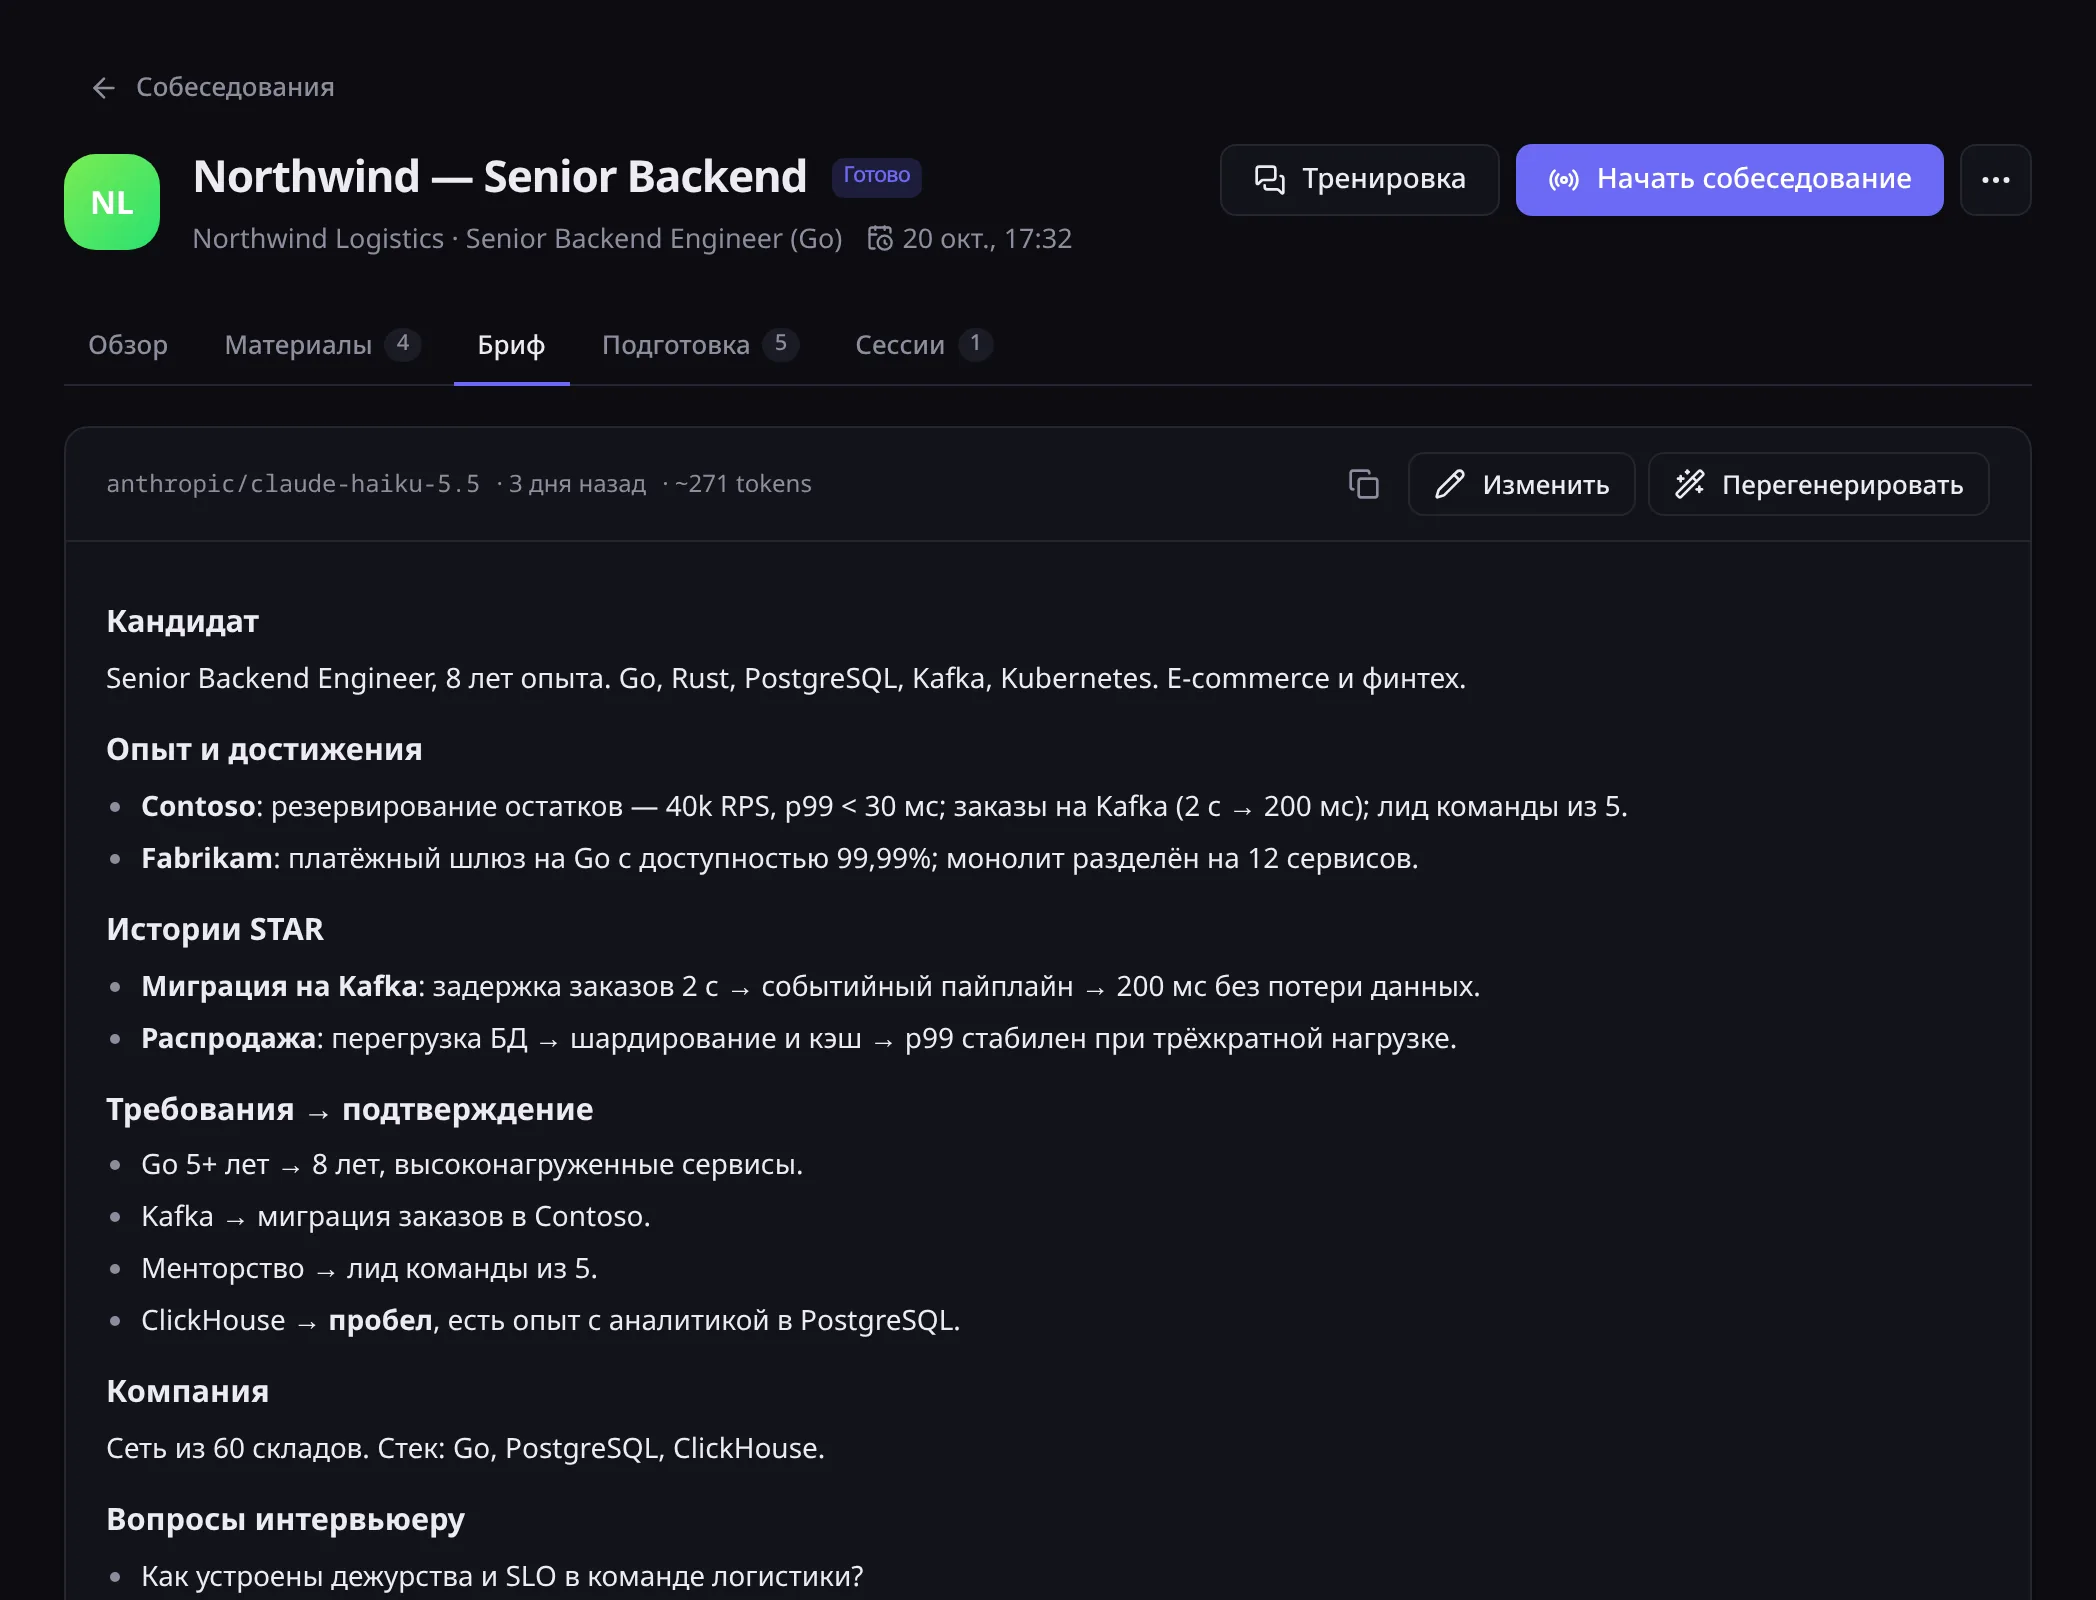Open the Сессии tab
Image resolution: width=2096 pixels, height=1600 pixels.
[924, 345]
